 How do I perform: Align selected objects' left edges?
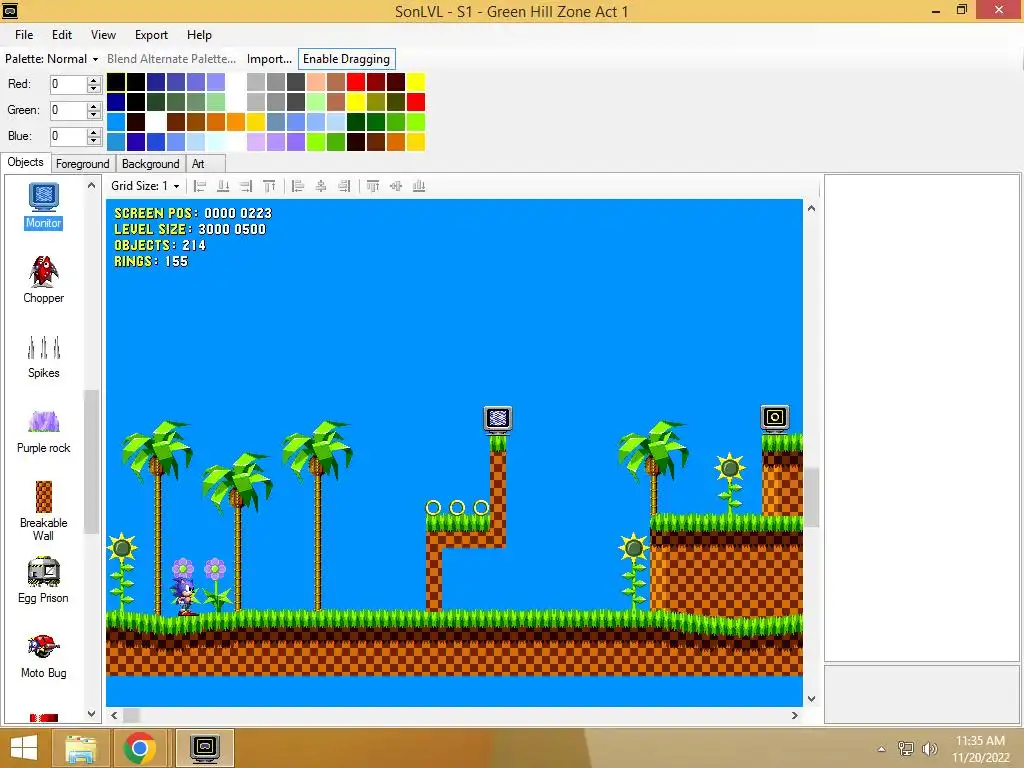click(298, 186)
